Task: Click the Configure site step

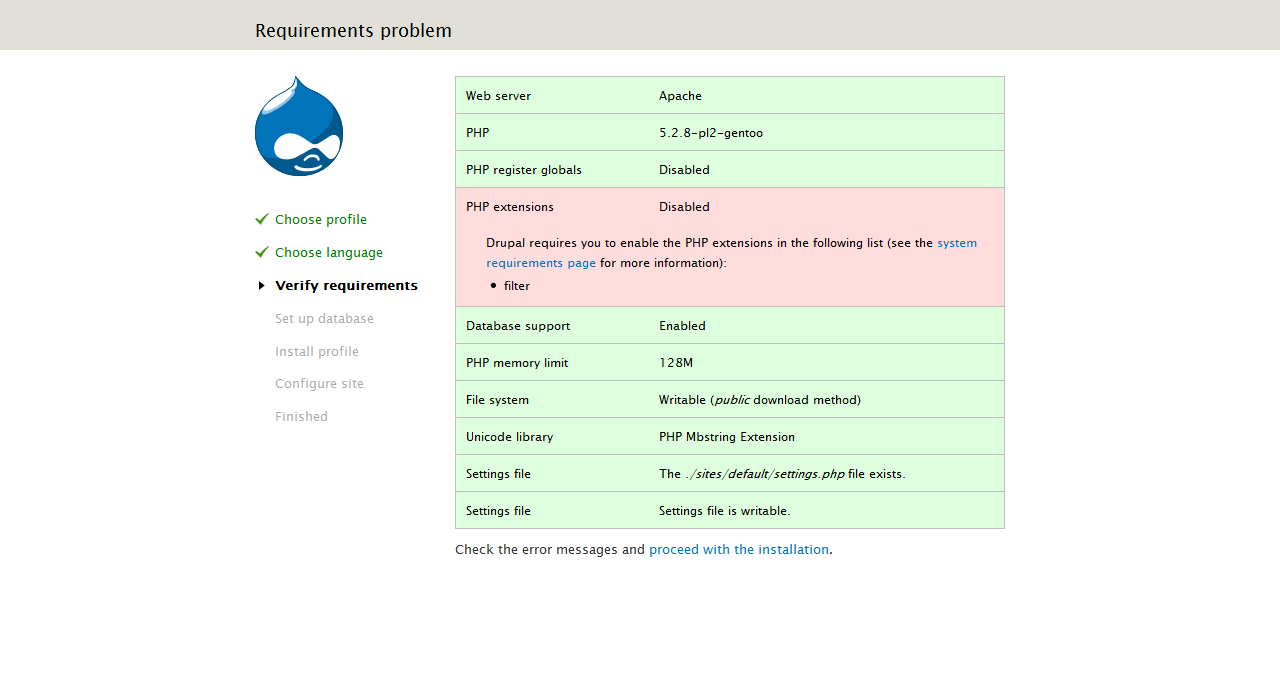Action: (320, 384)
